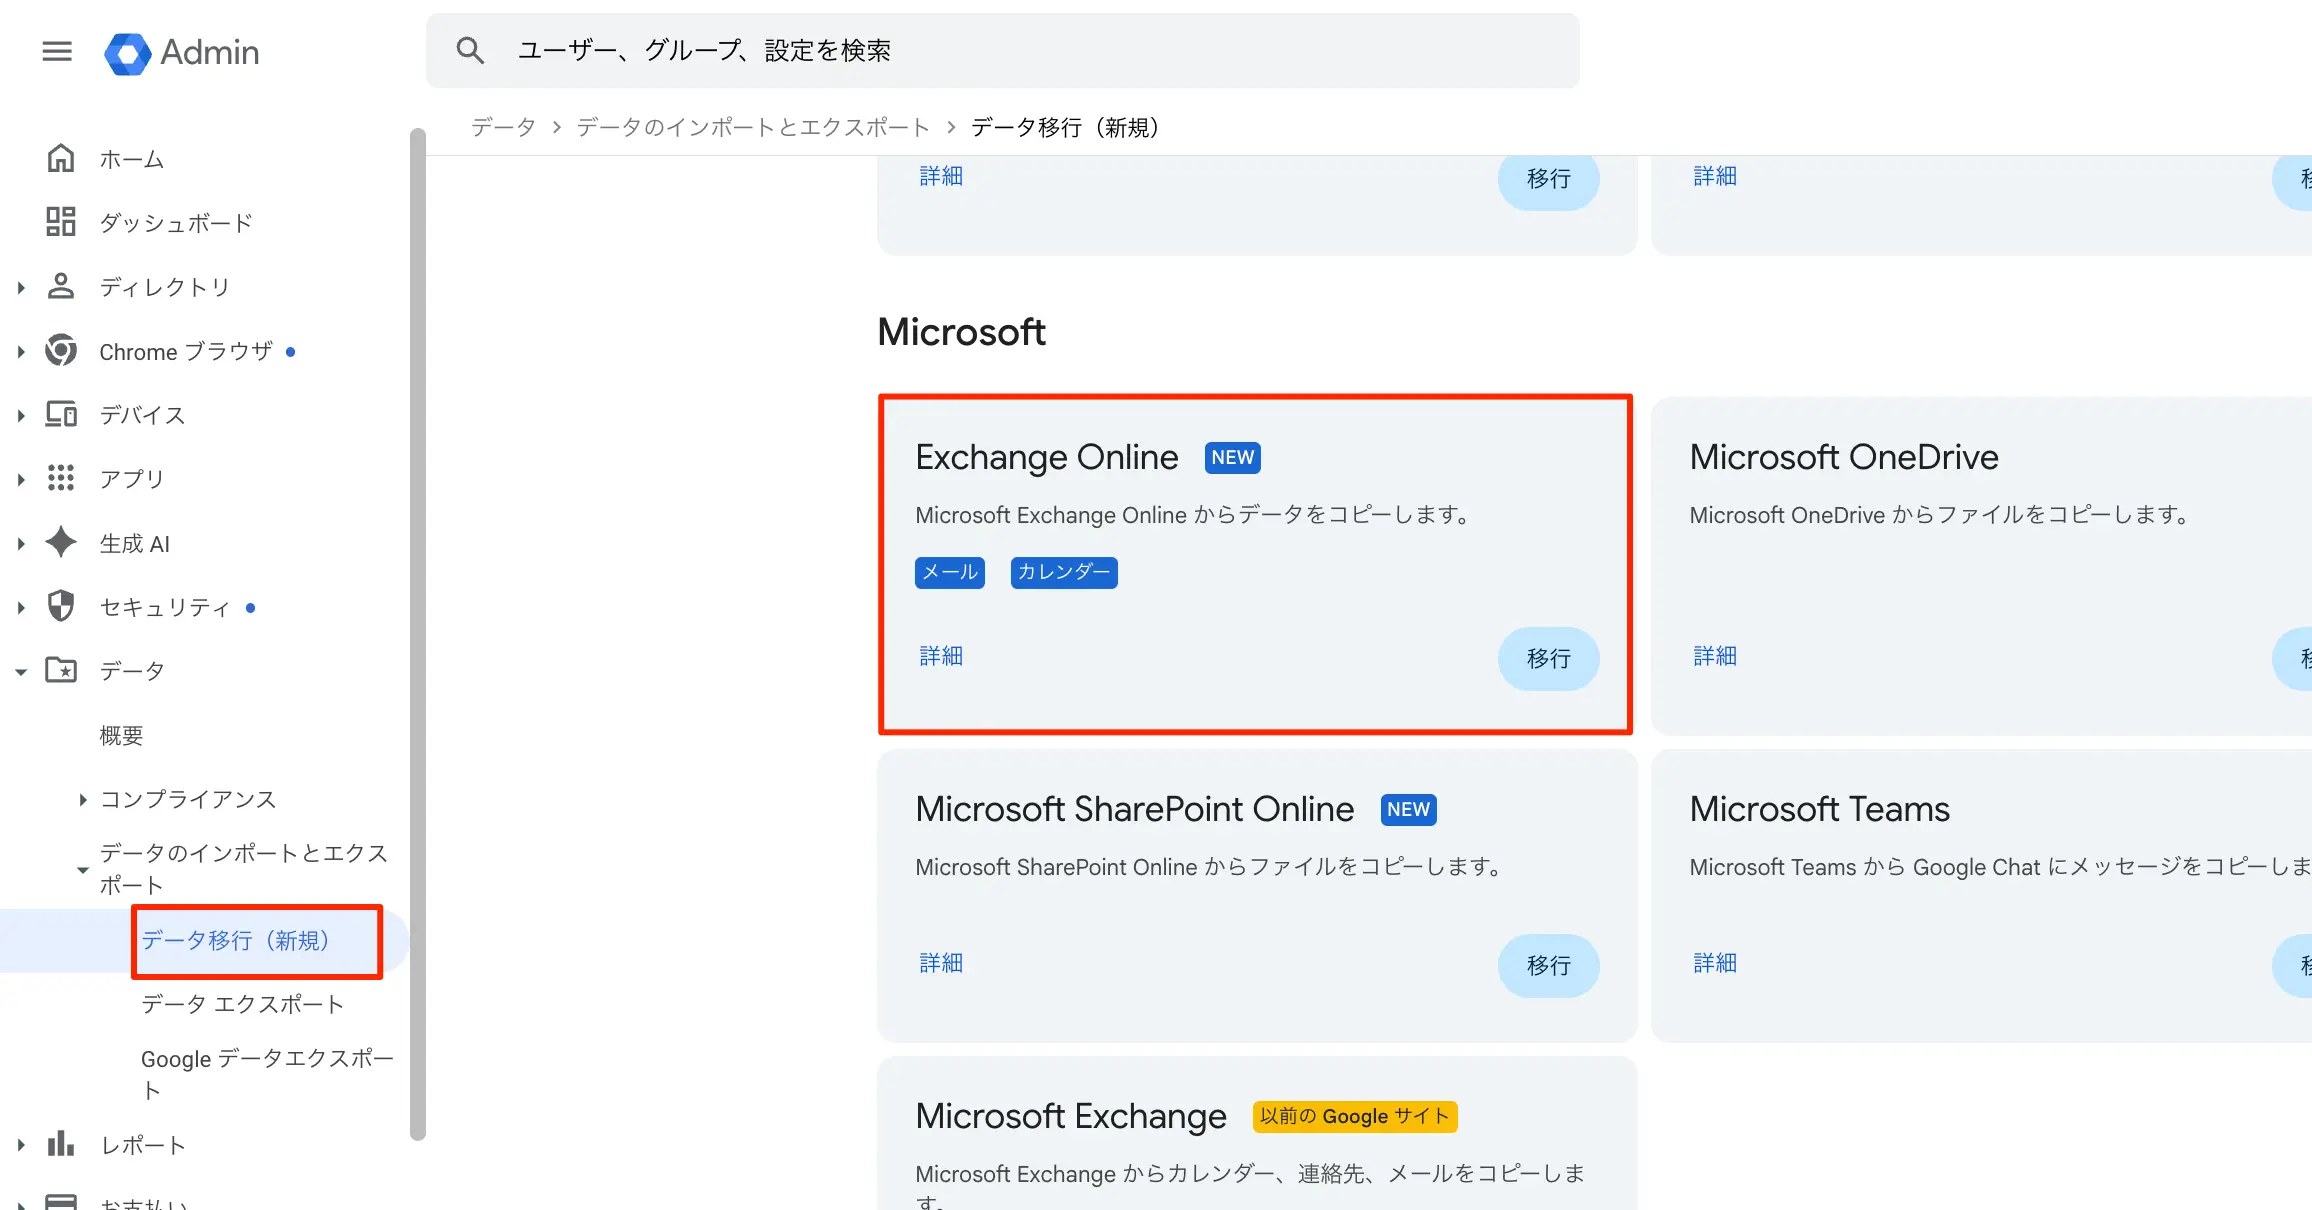Viewport: 2312px width, 1210px height.
Task: Expand the Chrome ブラウザ section arrow
Action: coord(20,352)
